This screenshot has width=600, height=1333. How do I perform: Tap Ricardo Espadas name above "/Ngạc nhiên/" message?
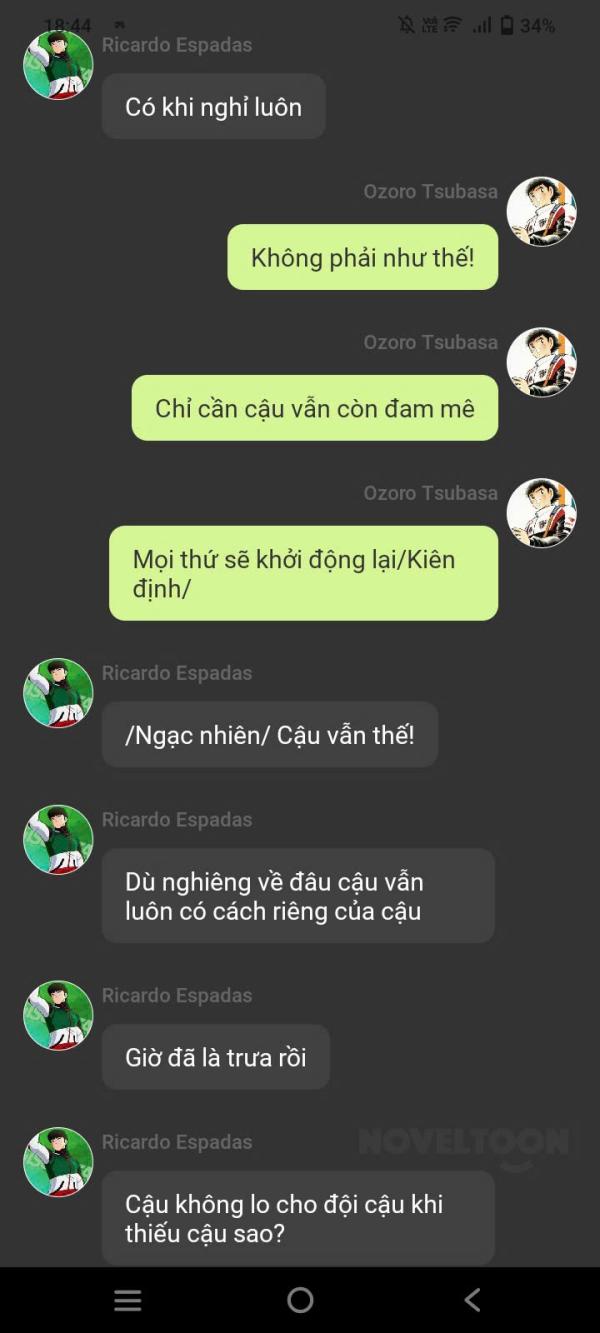pos(177,673)
